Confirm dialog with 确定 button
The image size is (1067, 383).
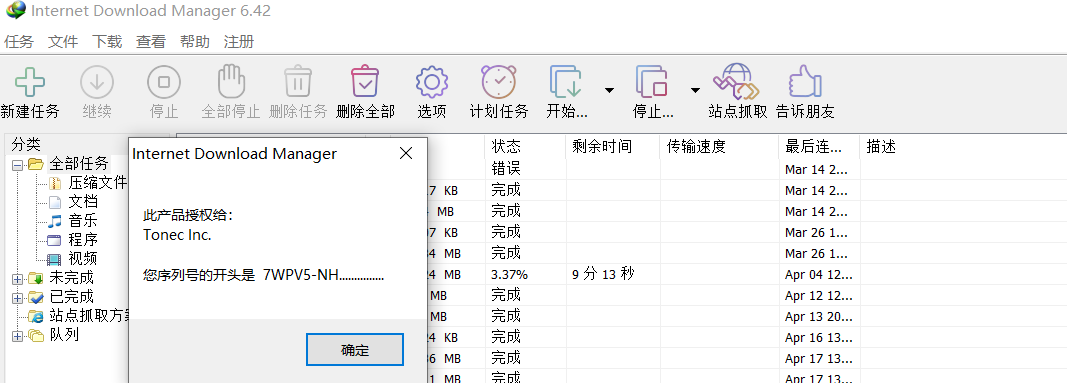(x=355, y=350)
